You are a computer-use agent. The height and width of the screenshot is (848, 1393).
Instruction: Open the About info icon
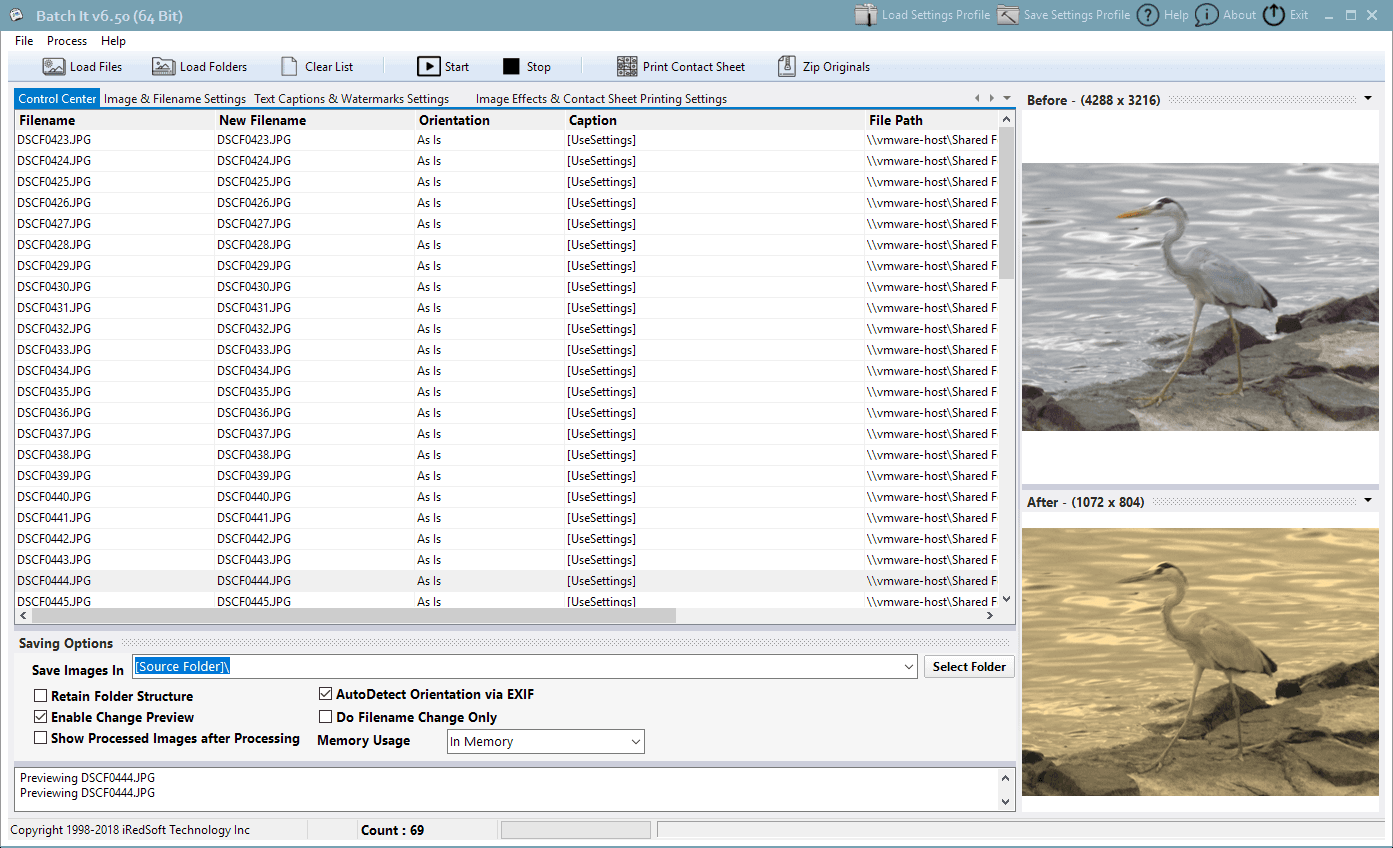[1207, 15]
